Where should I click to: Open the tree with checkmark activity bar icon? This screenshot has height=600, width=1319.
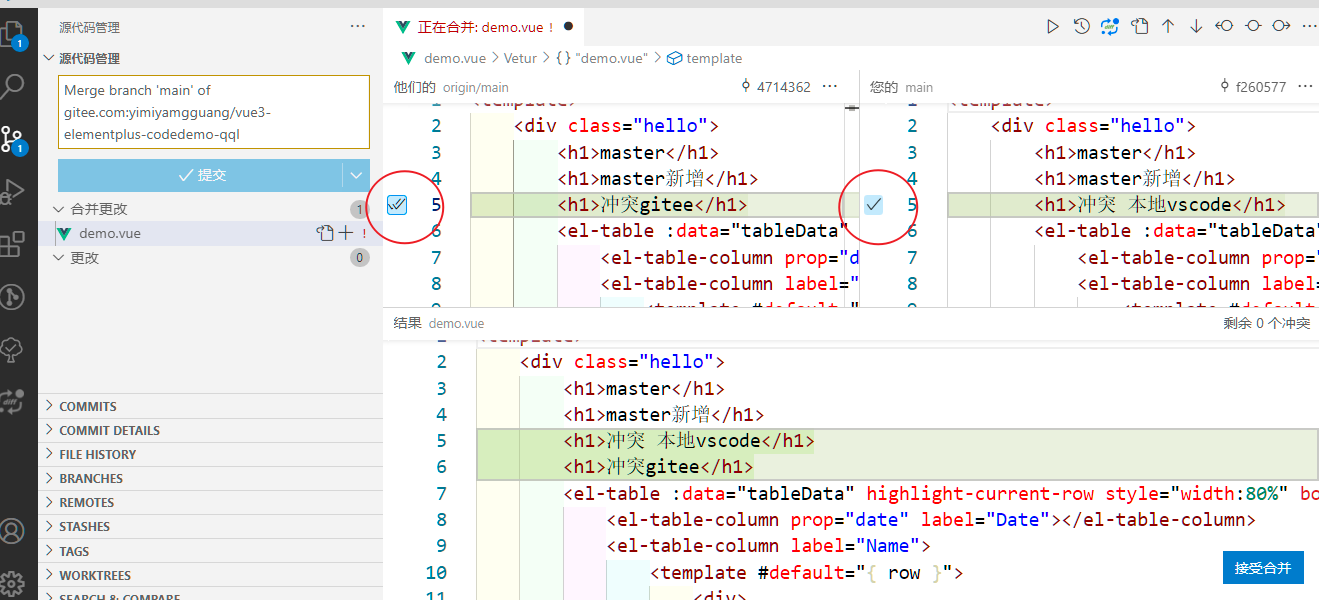click(13, 348)
